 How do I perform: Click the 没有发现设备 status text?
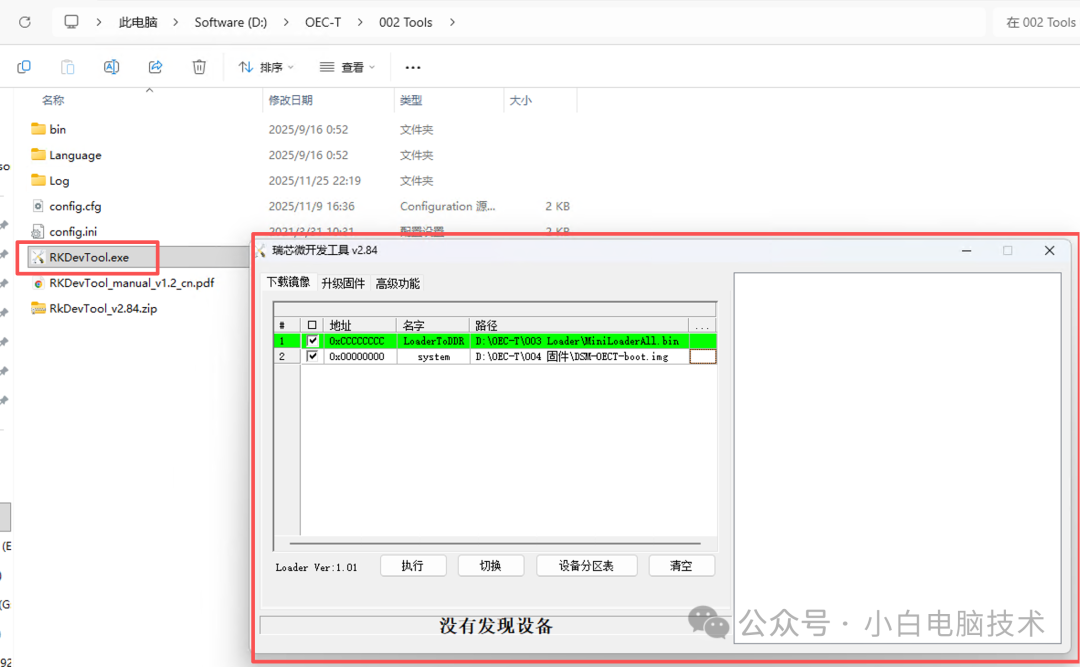[x=496, y=626]
